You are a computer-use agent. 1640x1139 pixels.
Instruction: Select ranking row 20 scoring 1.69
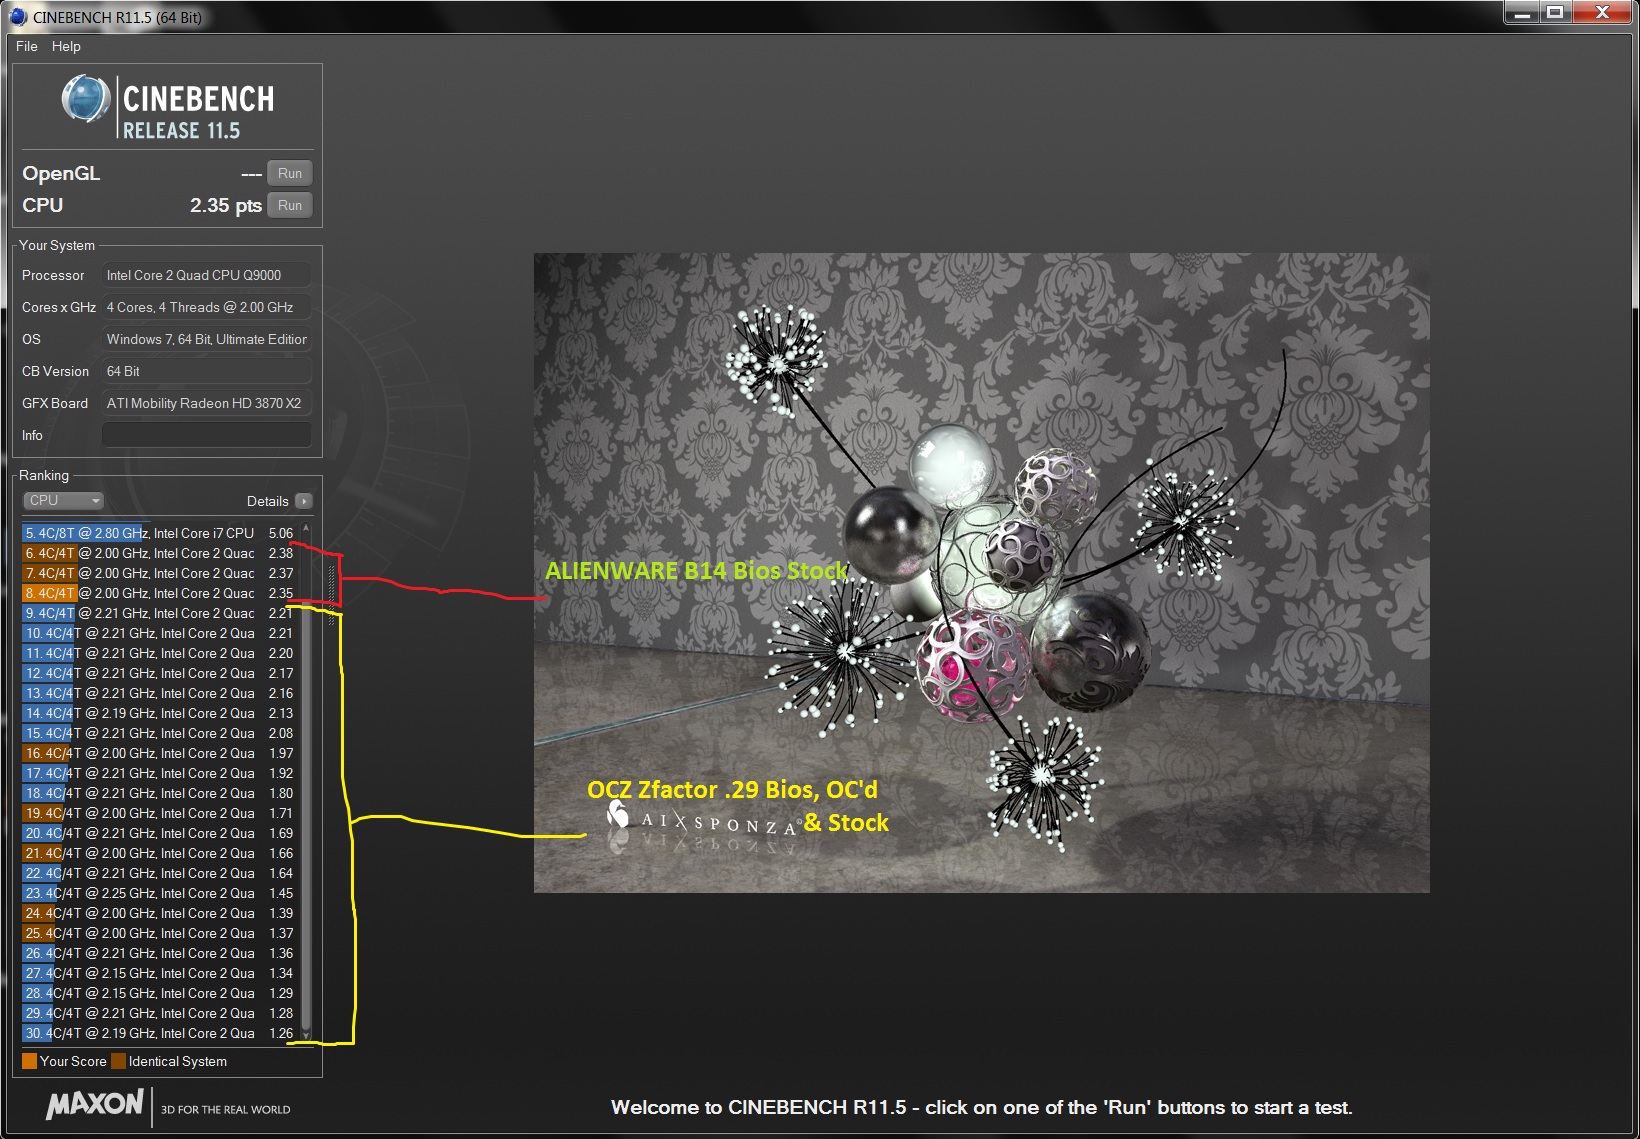pyautogui.click(x=159, y=833)
